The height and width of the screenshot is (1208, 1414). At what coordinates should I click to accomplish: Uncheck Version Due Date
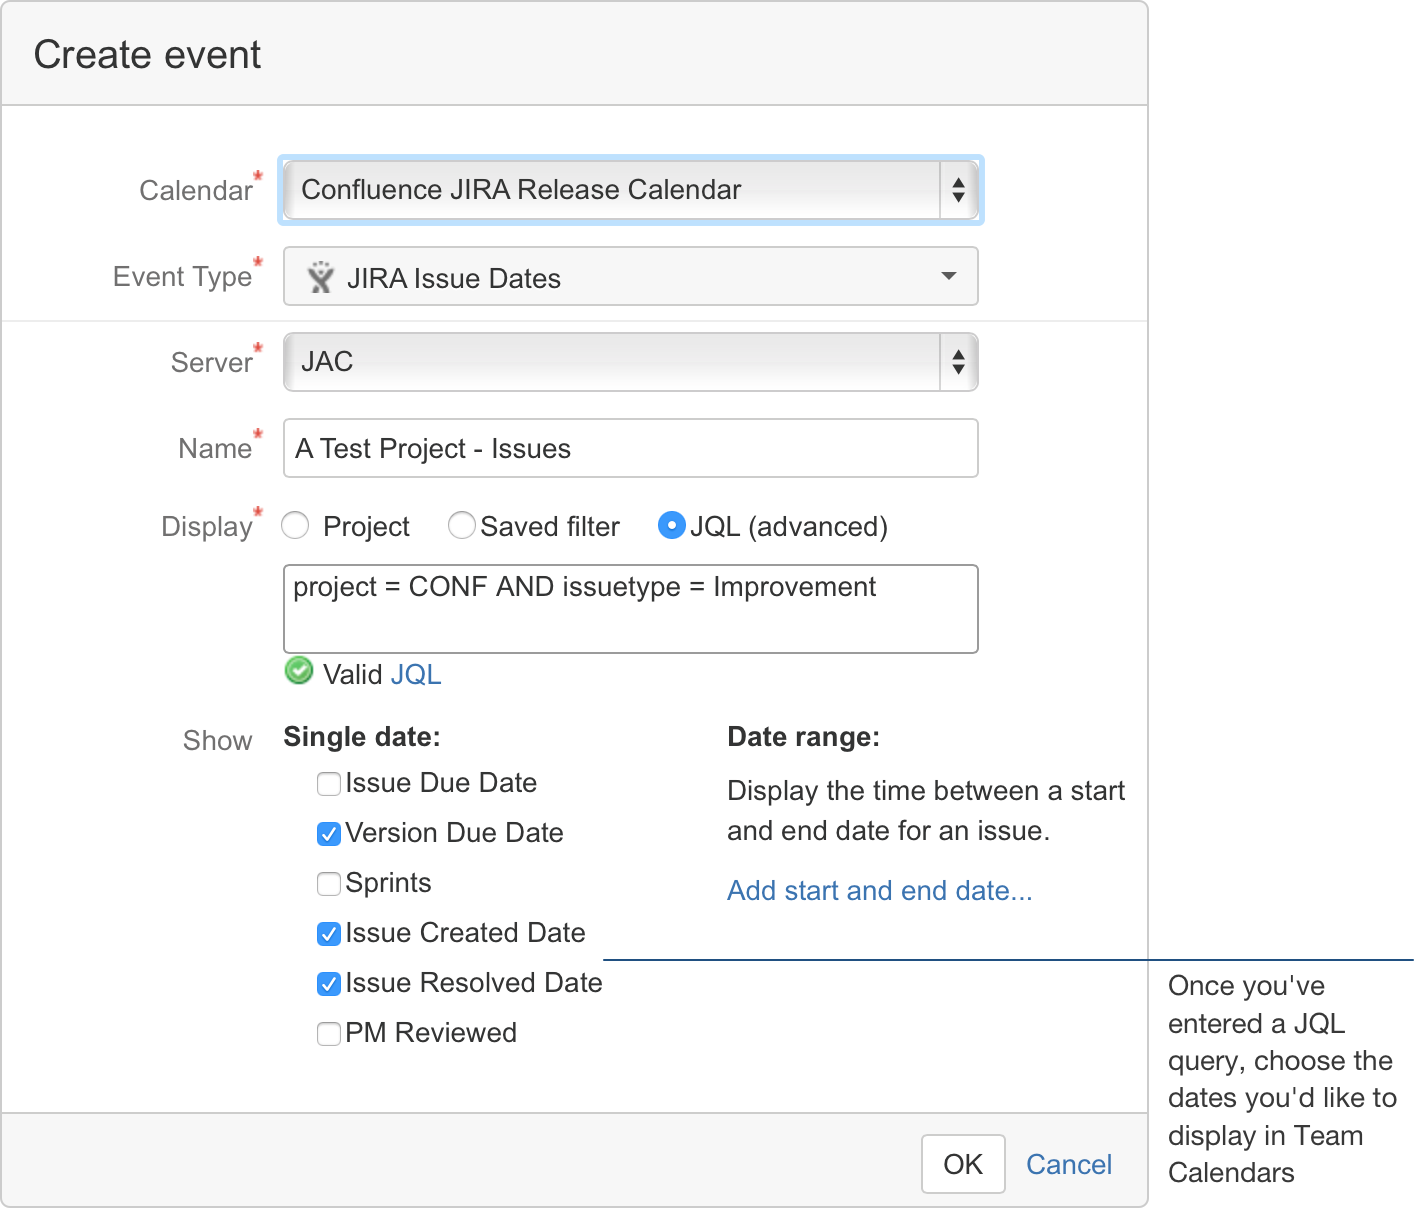coord(329,834)
